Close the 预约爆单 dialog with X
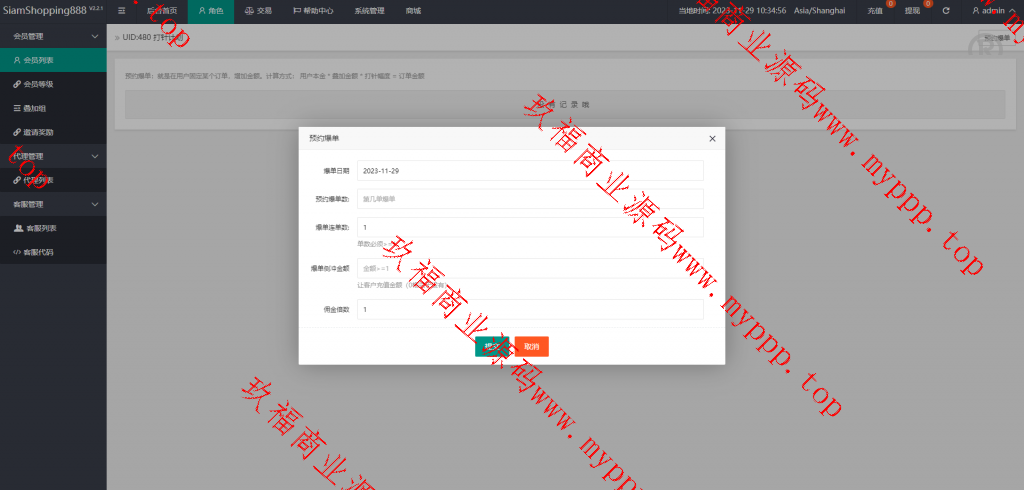The image size is (1024, 490). pyautogui.click(x=712, y=138)
